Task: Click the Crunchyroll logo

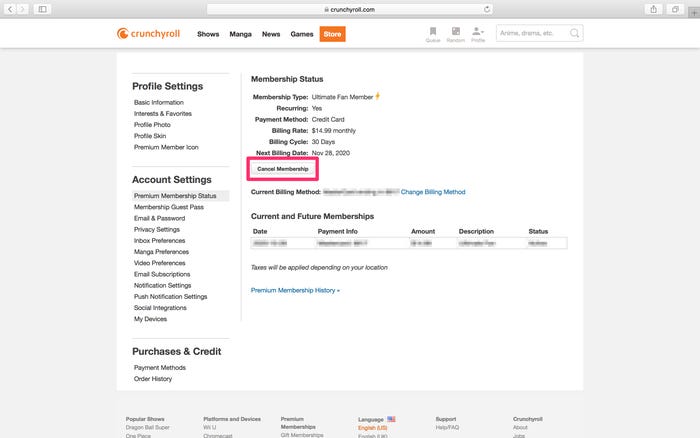Action: [150, 34]
